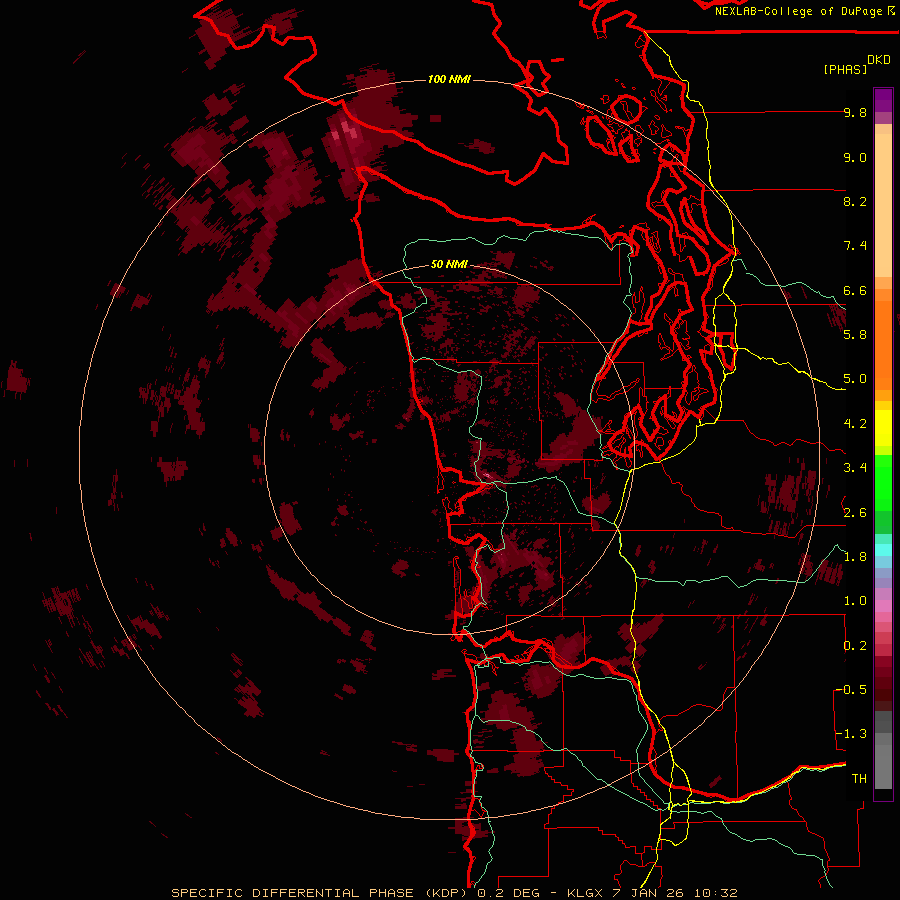Click the 8.2 value on the colorbar
900x900 pixels.
(855, 201)
